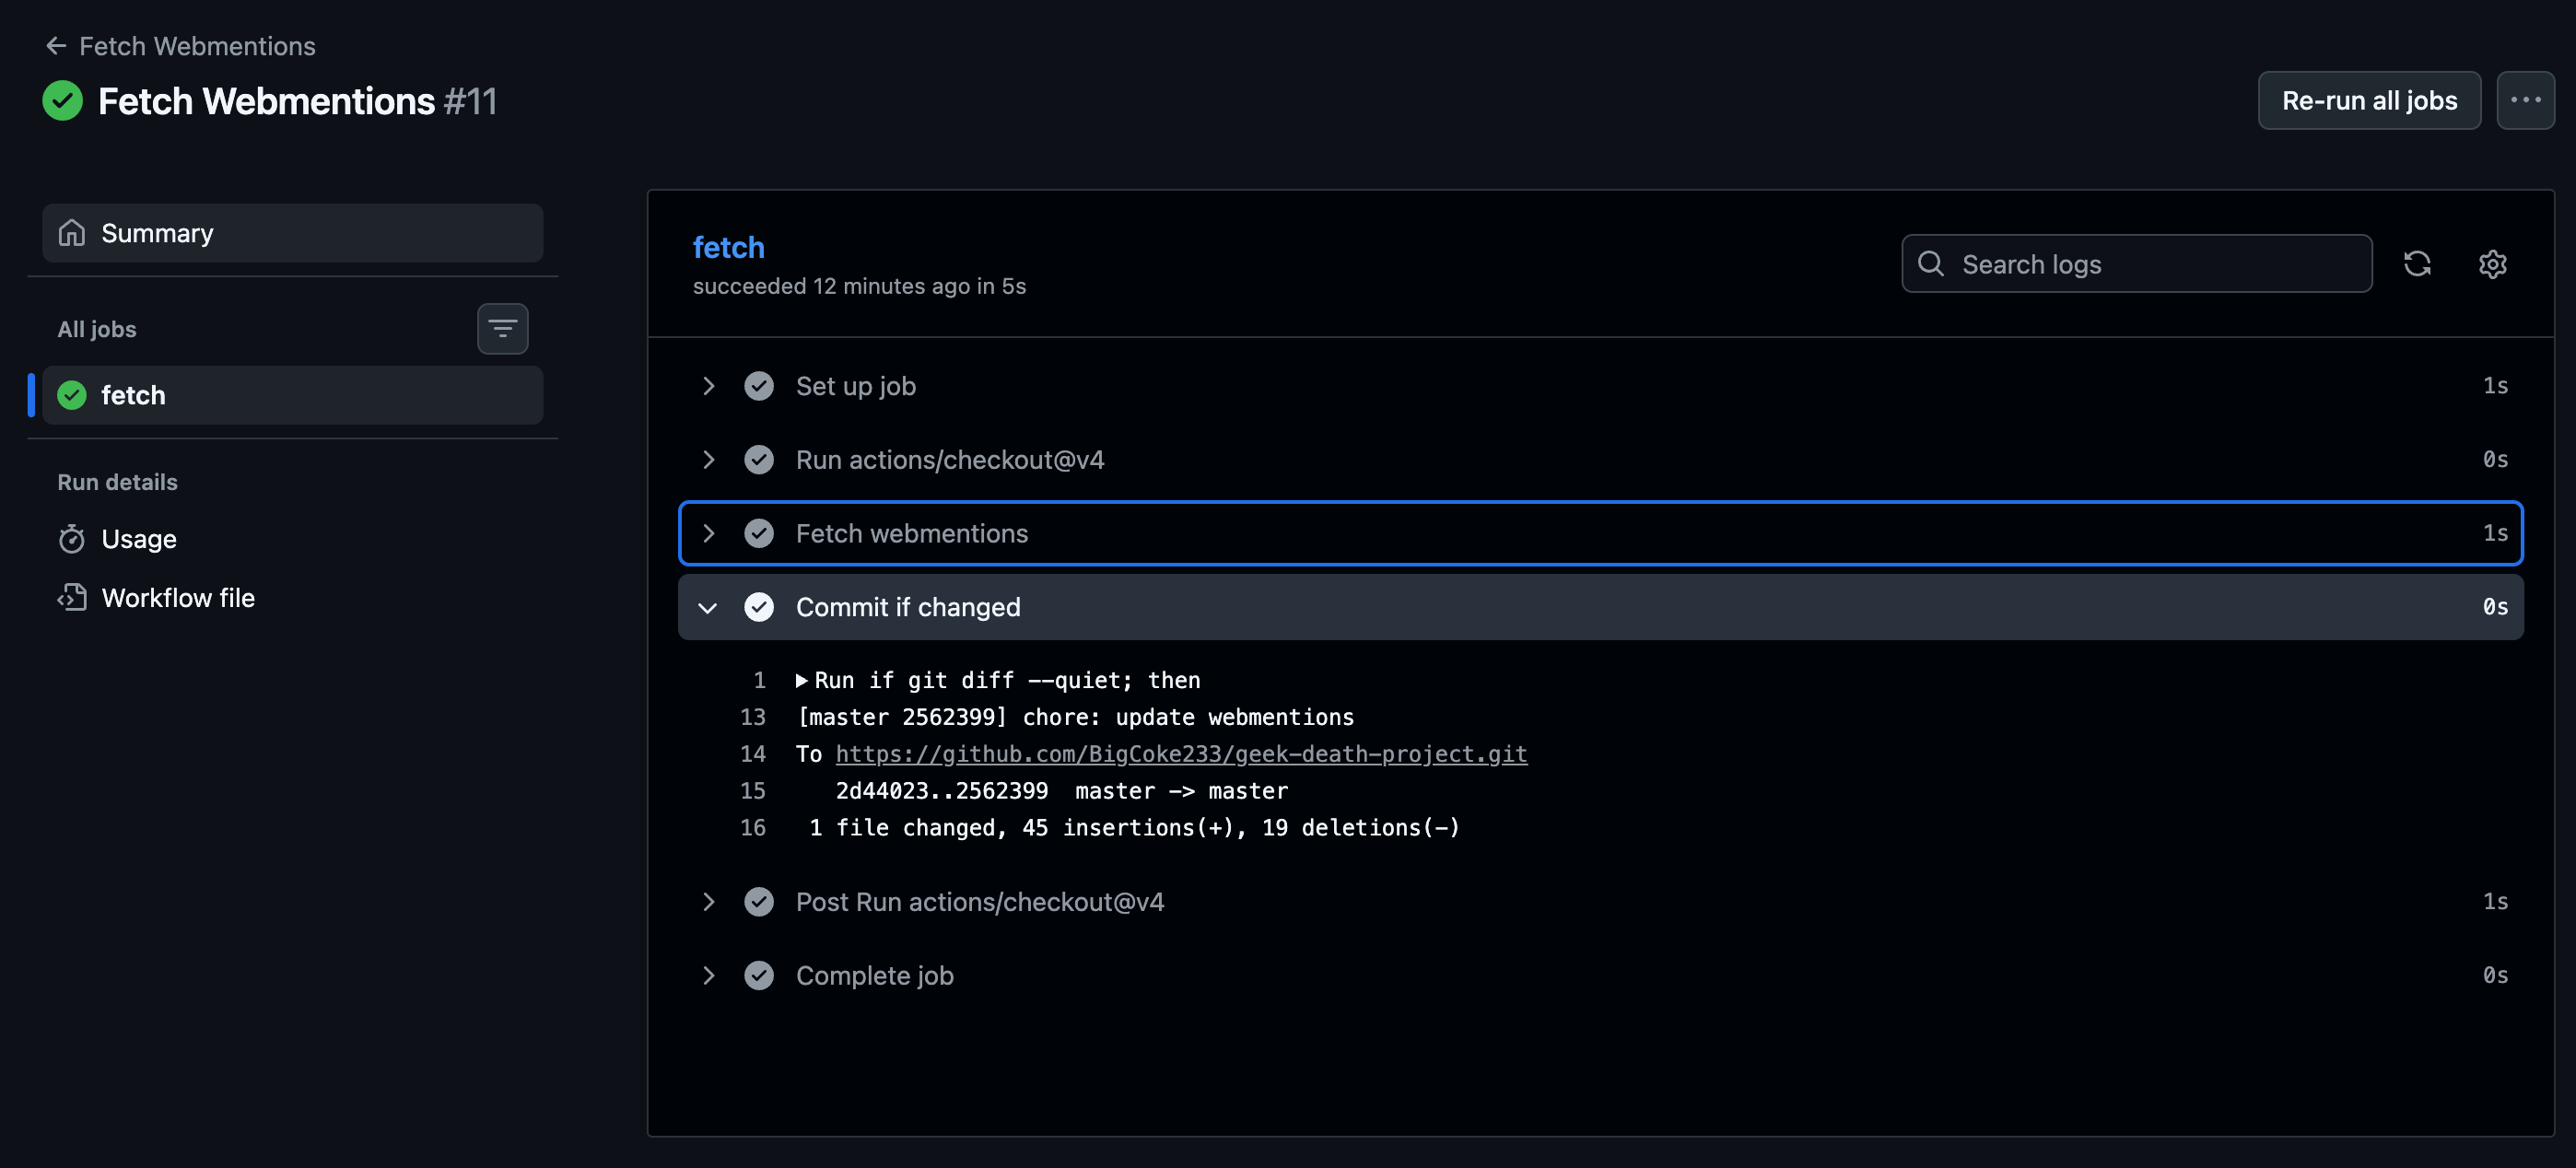Expand the Run command disclosure triangle
Viewport: 2576px width, 1168px height.
tap(801, 681)
